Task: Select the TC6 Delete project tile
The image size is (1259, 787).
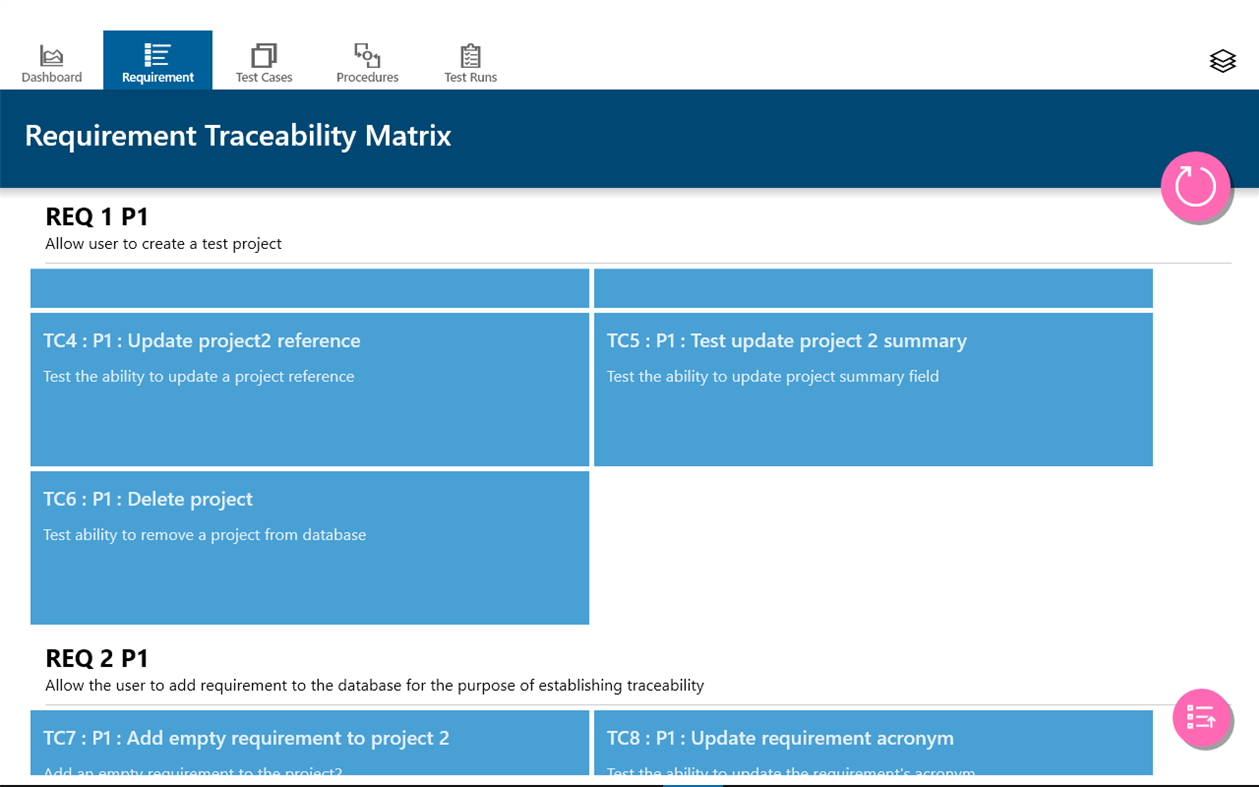Action: pos(309,547)
